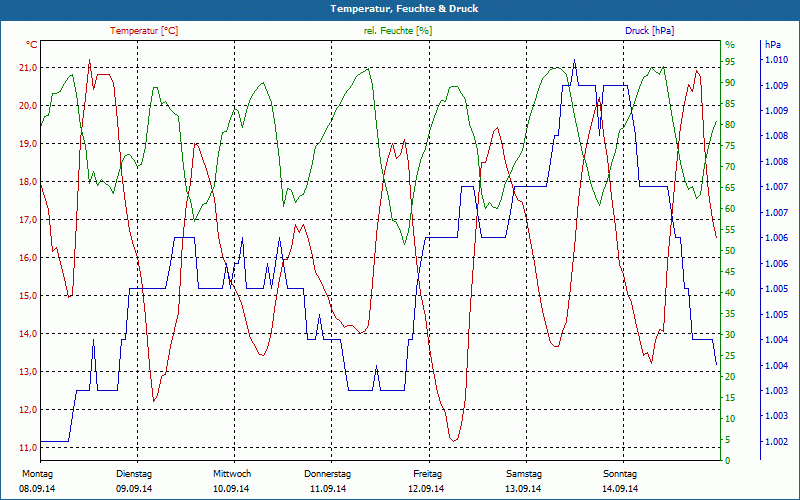
Task: Click the 'Samstag' day label
Action: pyautogui.click(x=524, y=474)
